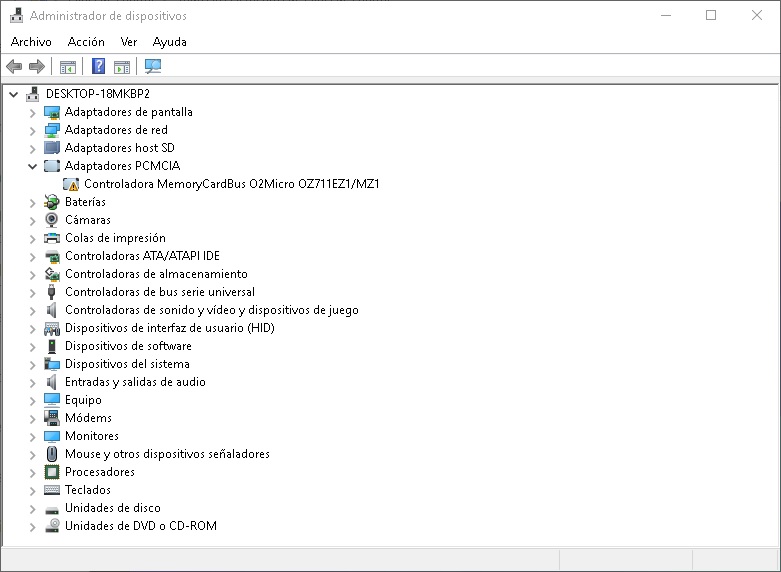Collapse the DESKTOP-18MKBP2 root node chevron

13,94
